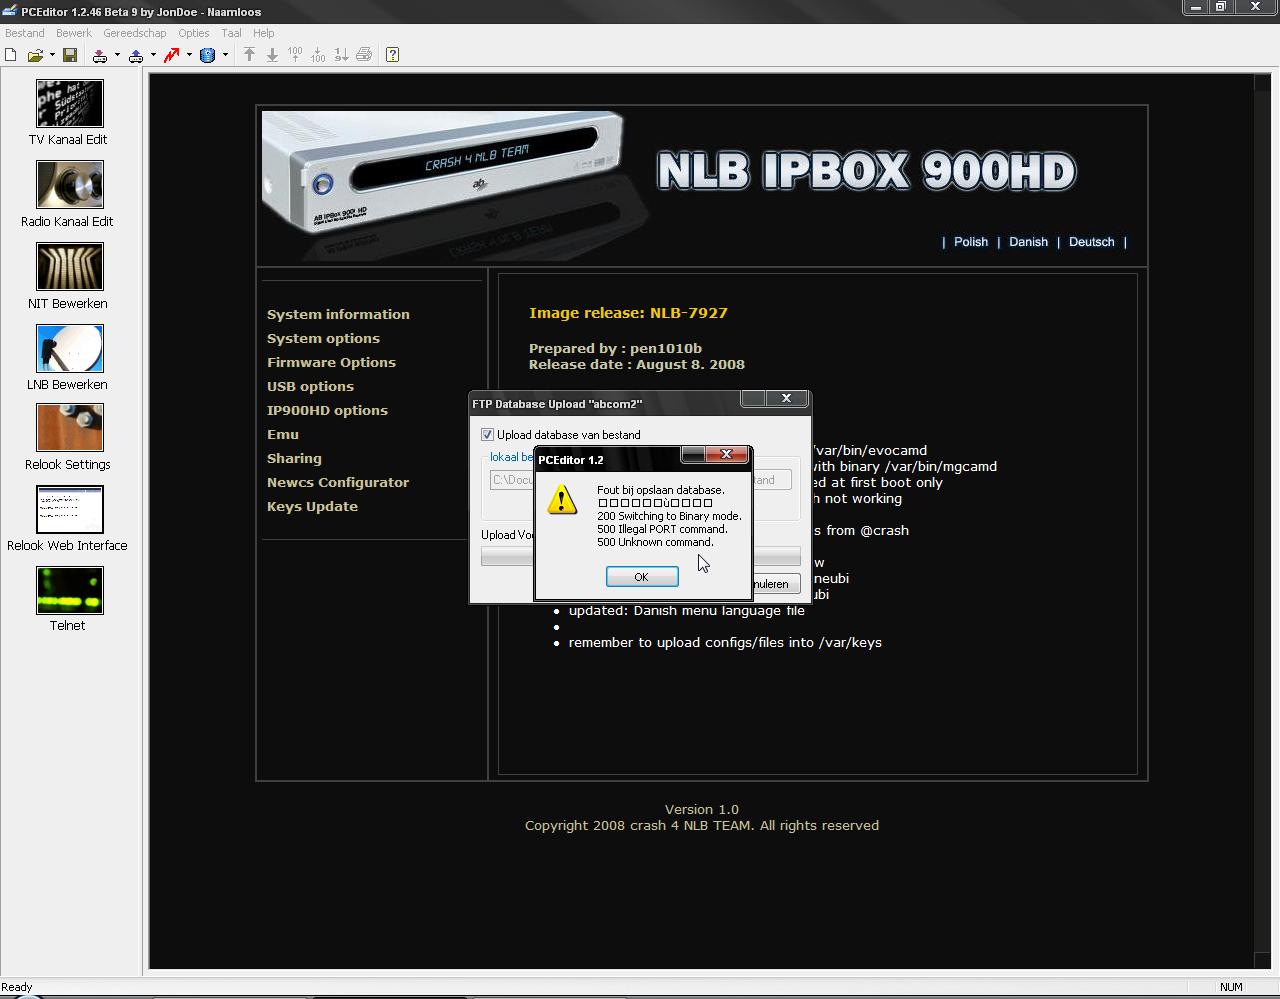
Task: Launch Telnet from sidebar
Action: (x=68, y=599)
